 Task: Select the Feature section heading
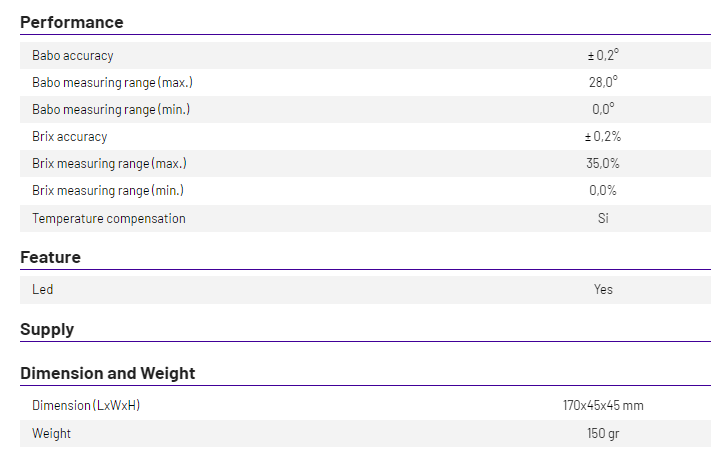pyautogui.click(x=50, y=257)
